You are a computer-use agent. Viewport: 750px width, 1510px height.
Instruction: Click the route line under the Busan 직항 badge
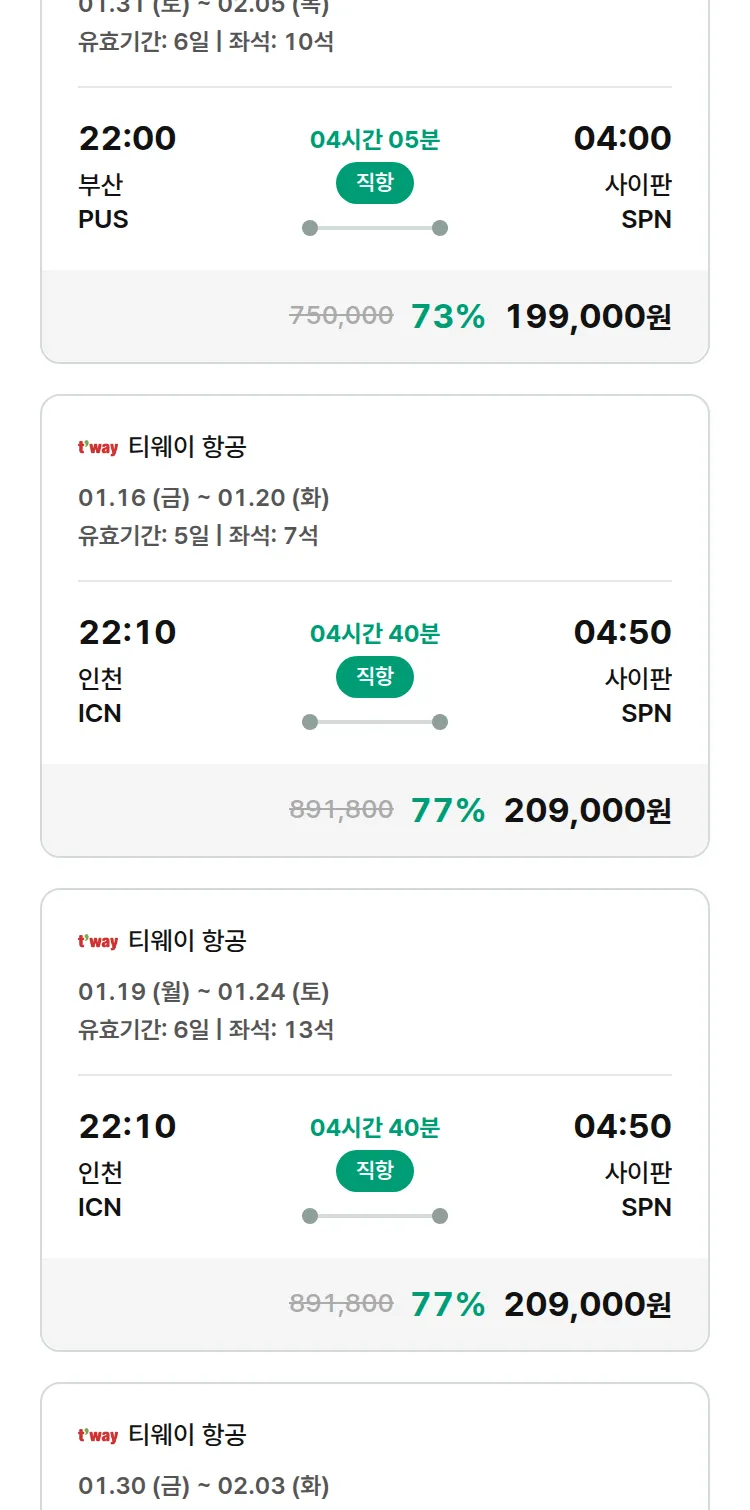(x=374, y=227)
